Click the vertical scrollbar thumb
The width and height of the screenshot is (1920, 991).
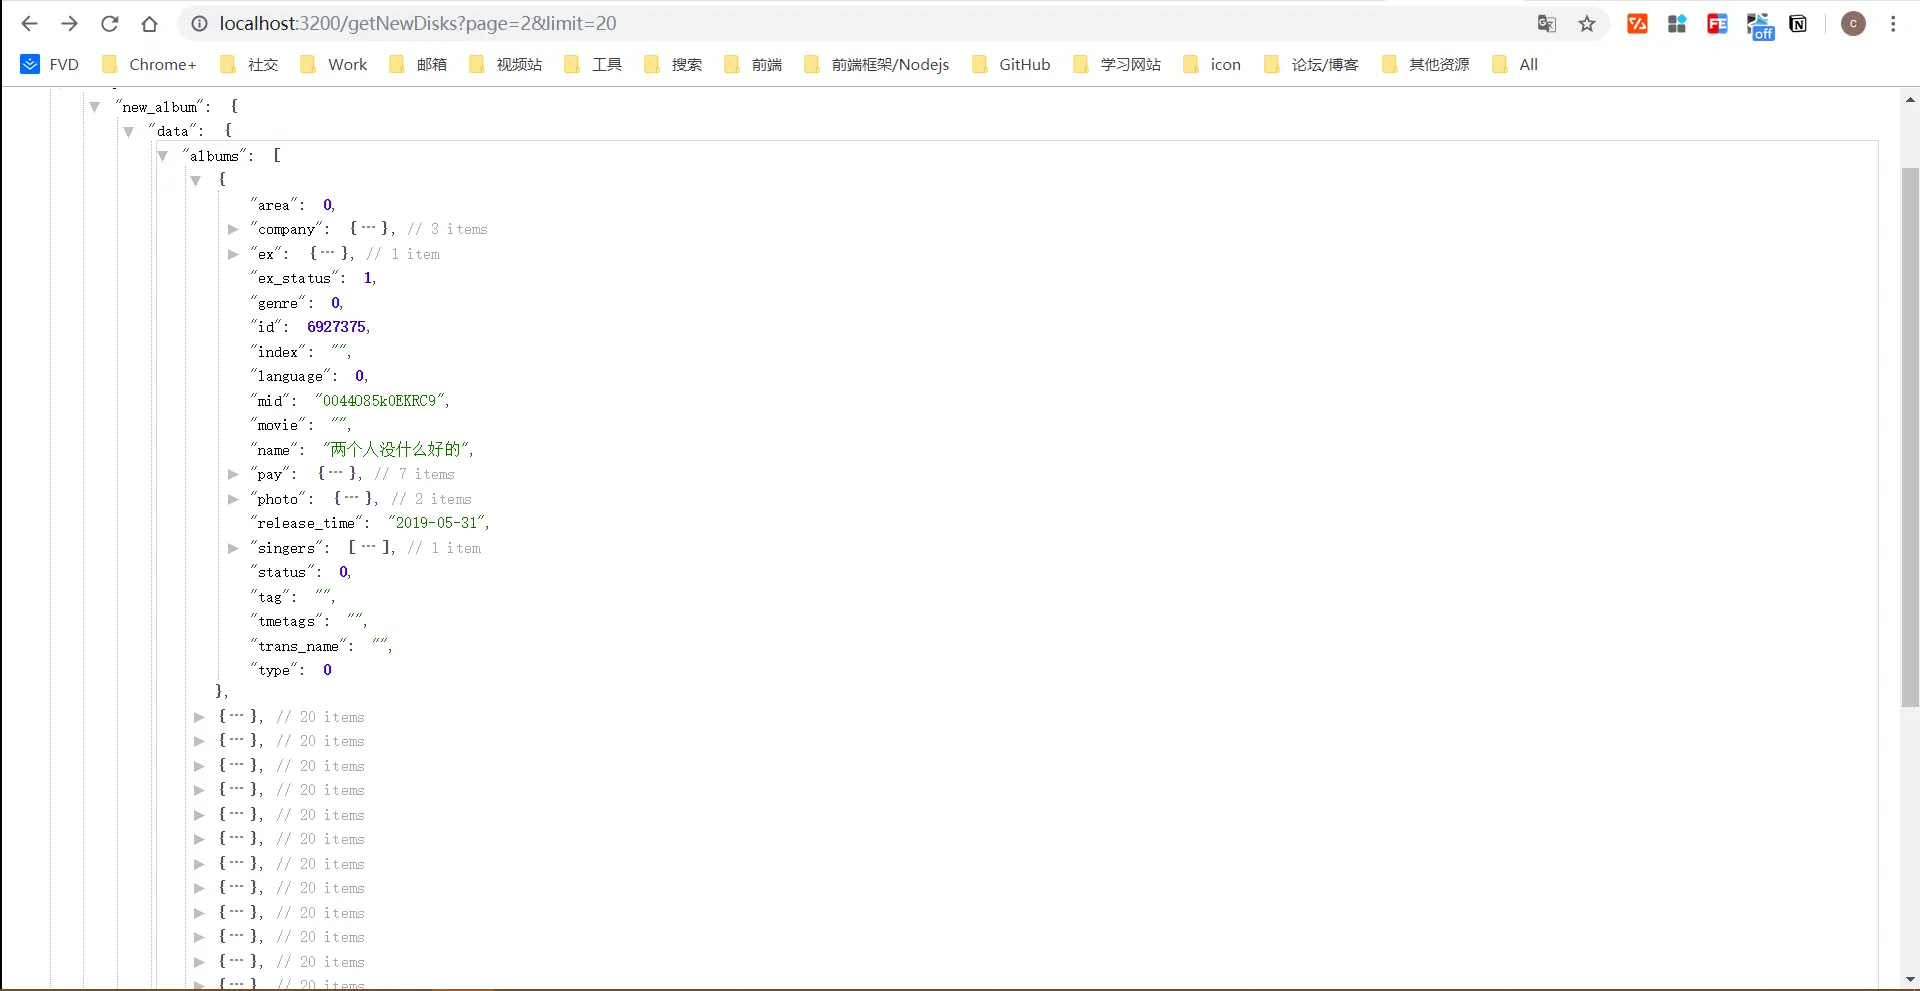(x=1910, y=438)
